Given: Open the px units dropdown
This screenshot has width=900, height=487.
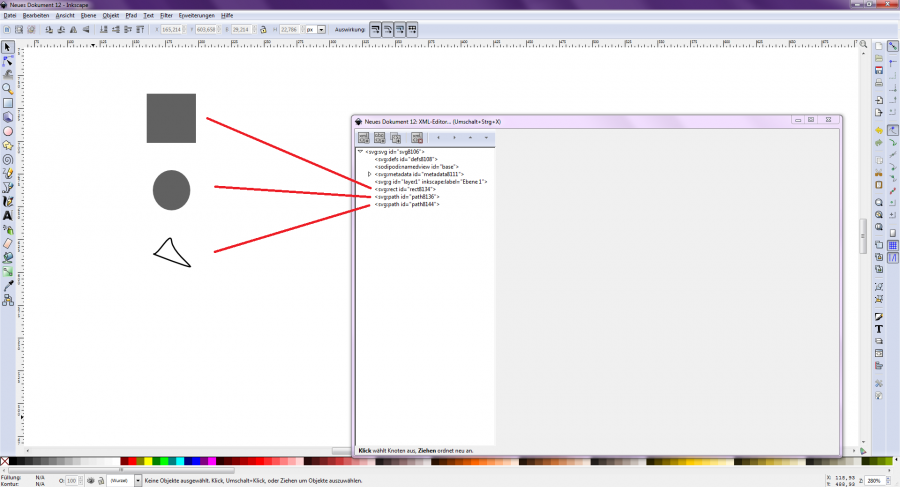Looking at the screenshot, I should (320, 30).
